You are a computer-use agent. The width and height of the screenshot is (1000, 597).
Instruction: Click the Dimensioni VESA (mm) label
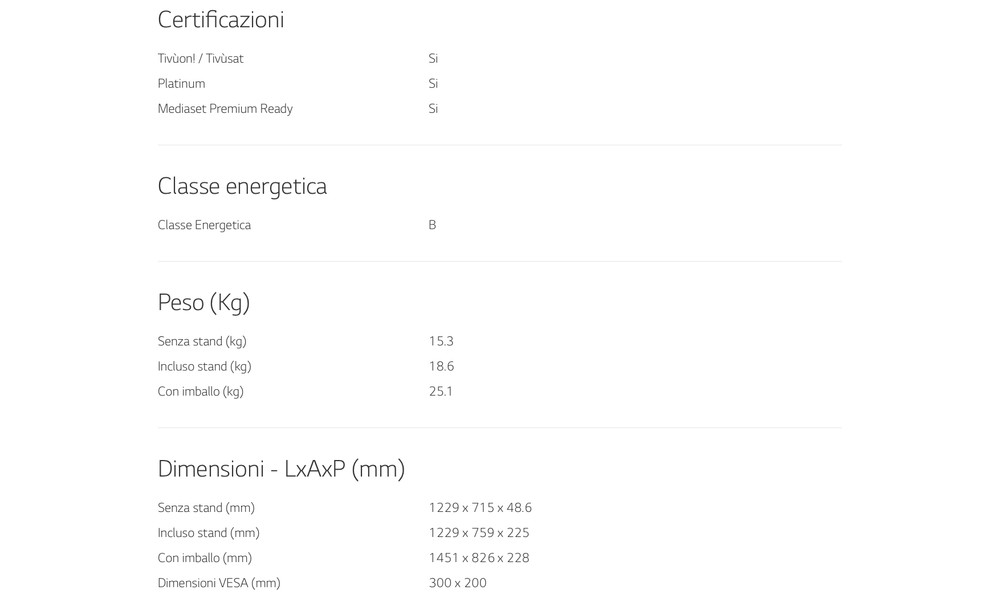pos(219,583)
